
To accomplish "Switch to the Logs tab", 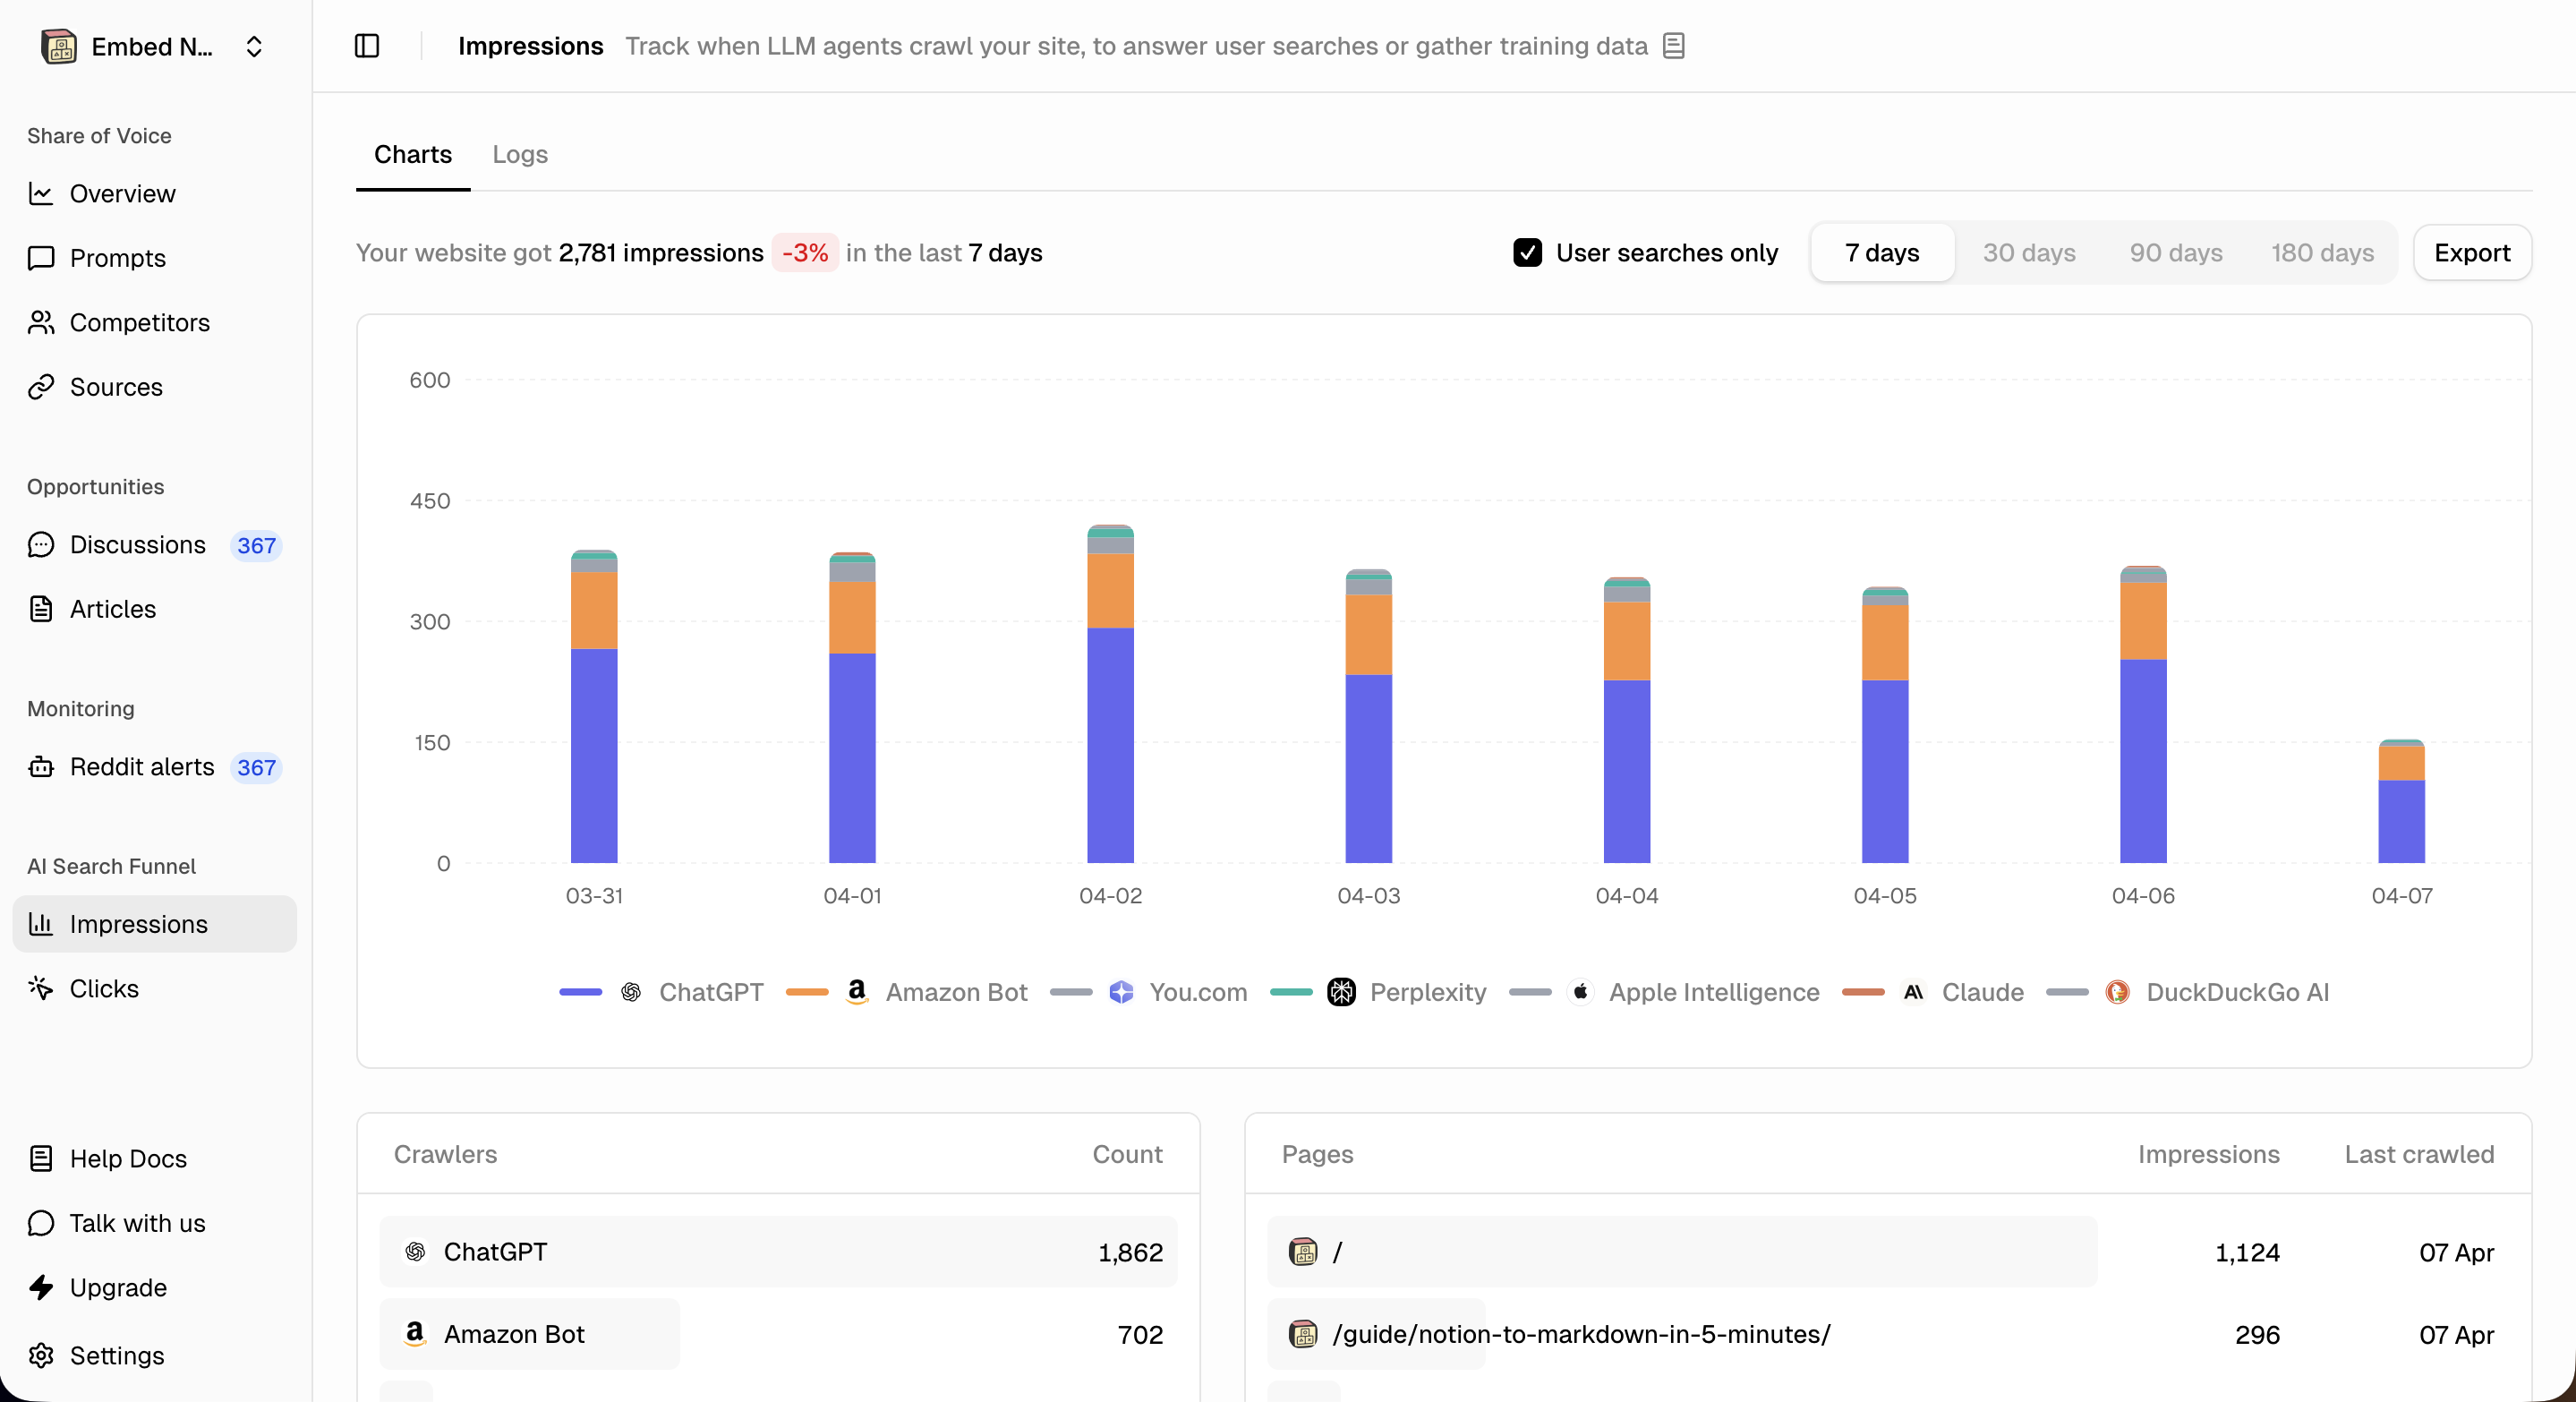I will coord(519,154).
